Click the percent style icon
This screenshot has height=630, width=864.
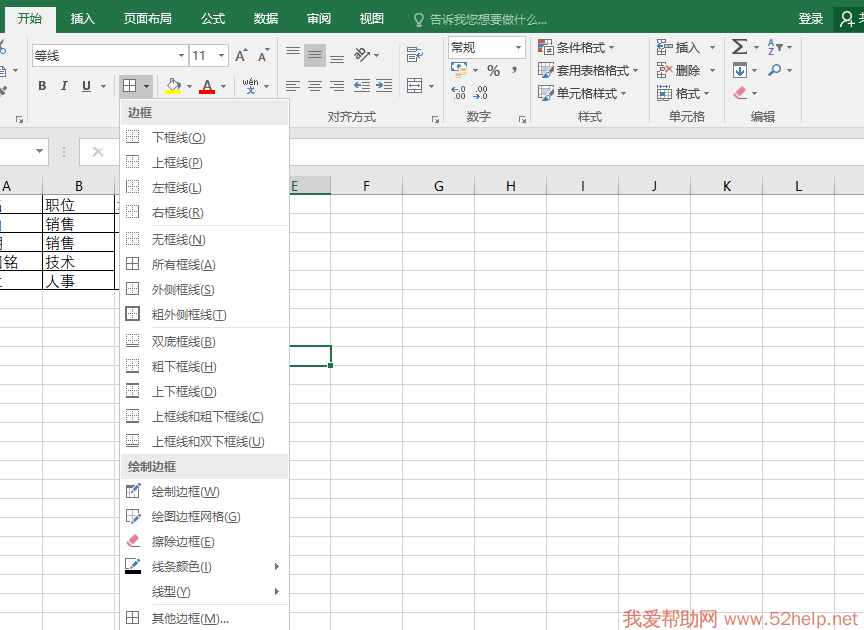(x=493, y=70)
